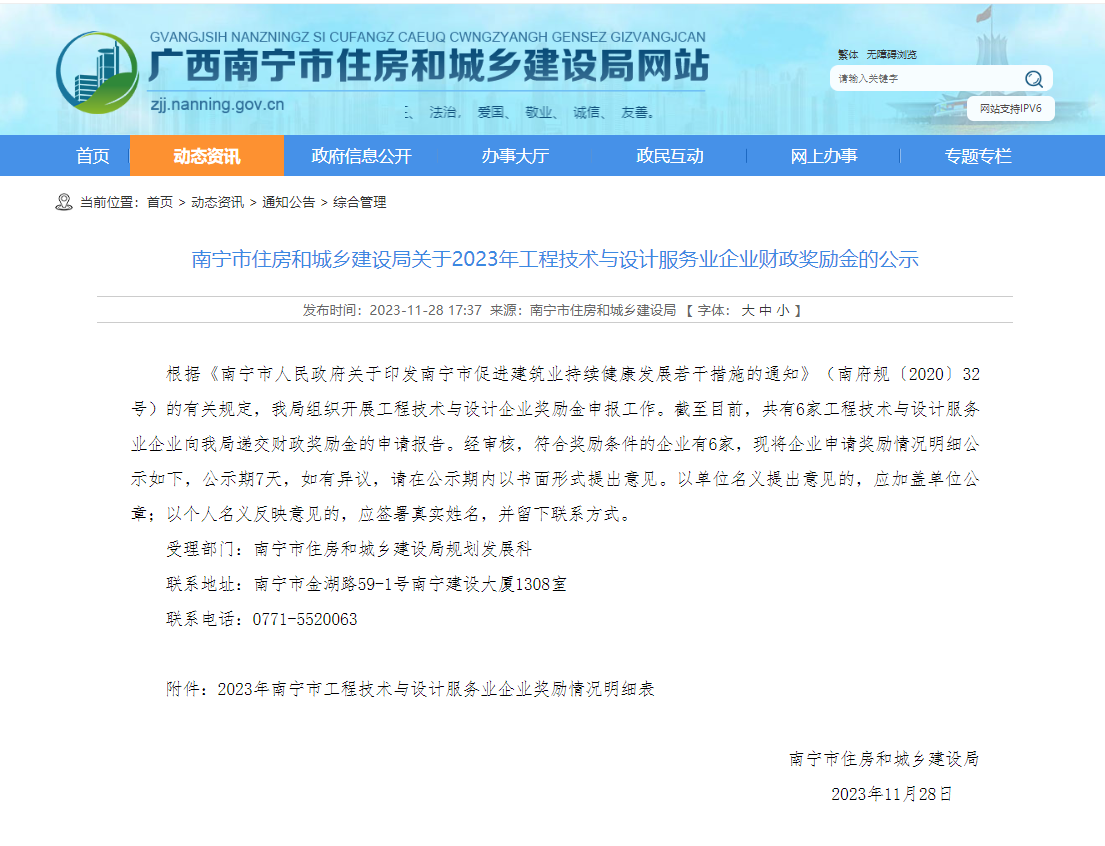Open 网上办事 in the navigation bar
This screenshot has width=1105, height=846.
823,156
